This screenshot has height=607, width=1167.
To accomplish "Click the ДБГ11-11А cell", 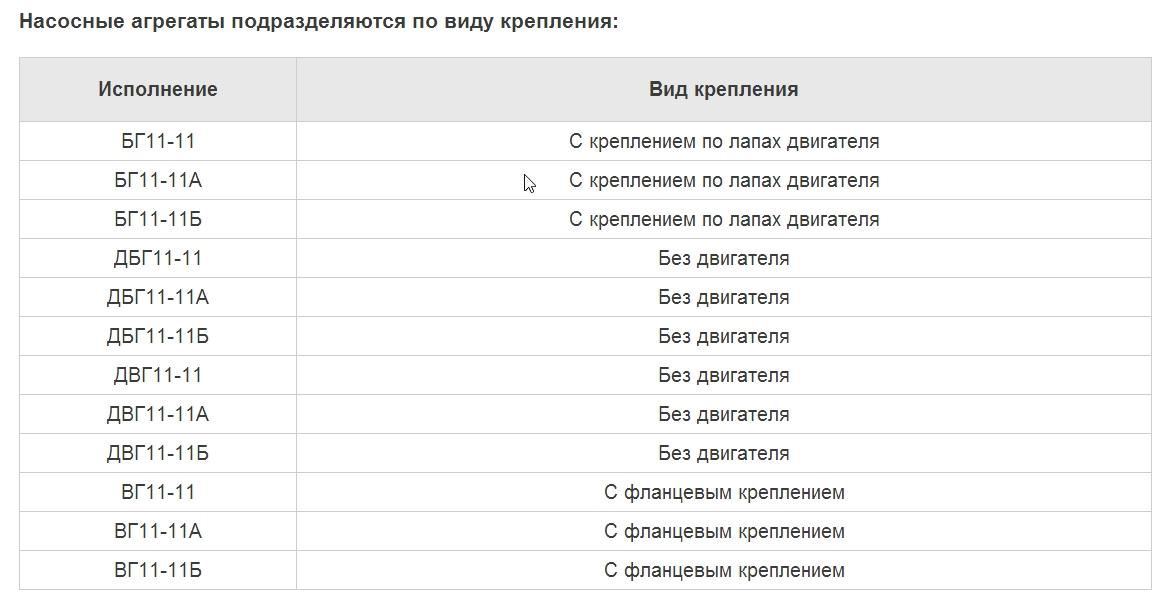I will click(158, 297).
